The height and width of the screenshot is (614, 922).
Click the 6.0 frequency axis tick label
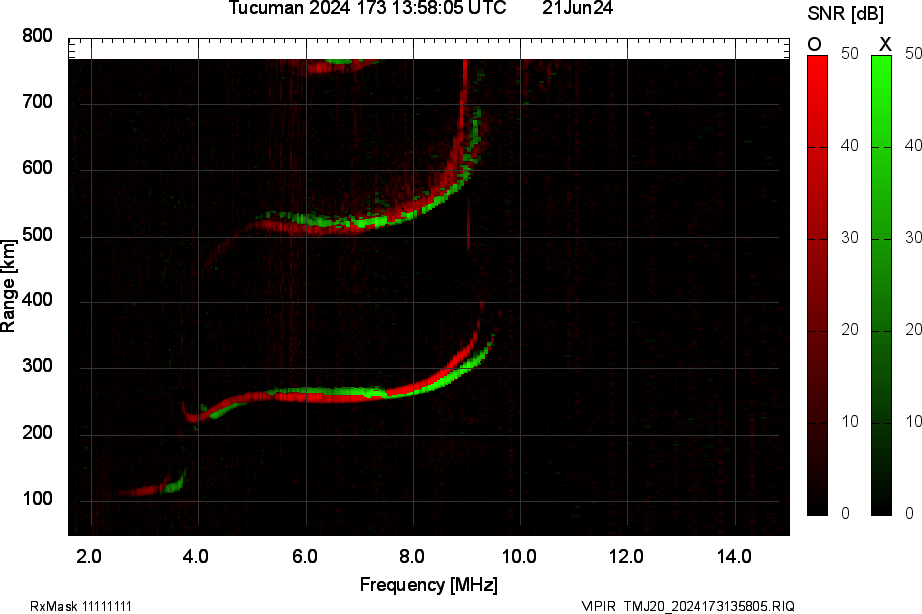[x=305, y=556]
